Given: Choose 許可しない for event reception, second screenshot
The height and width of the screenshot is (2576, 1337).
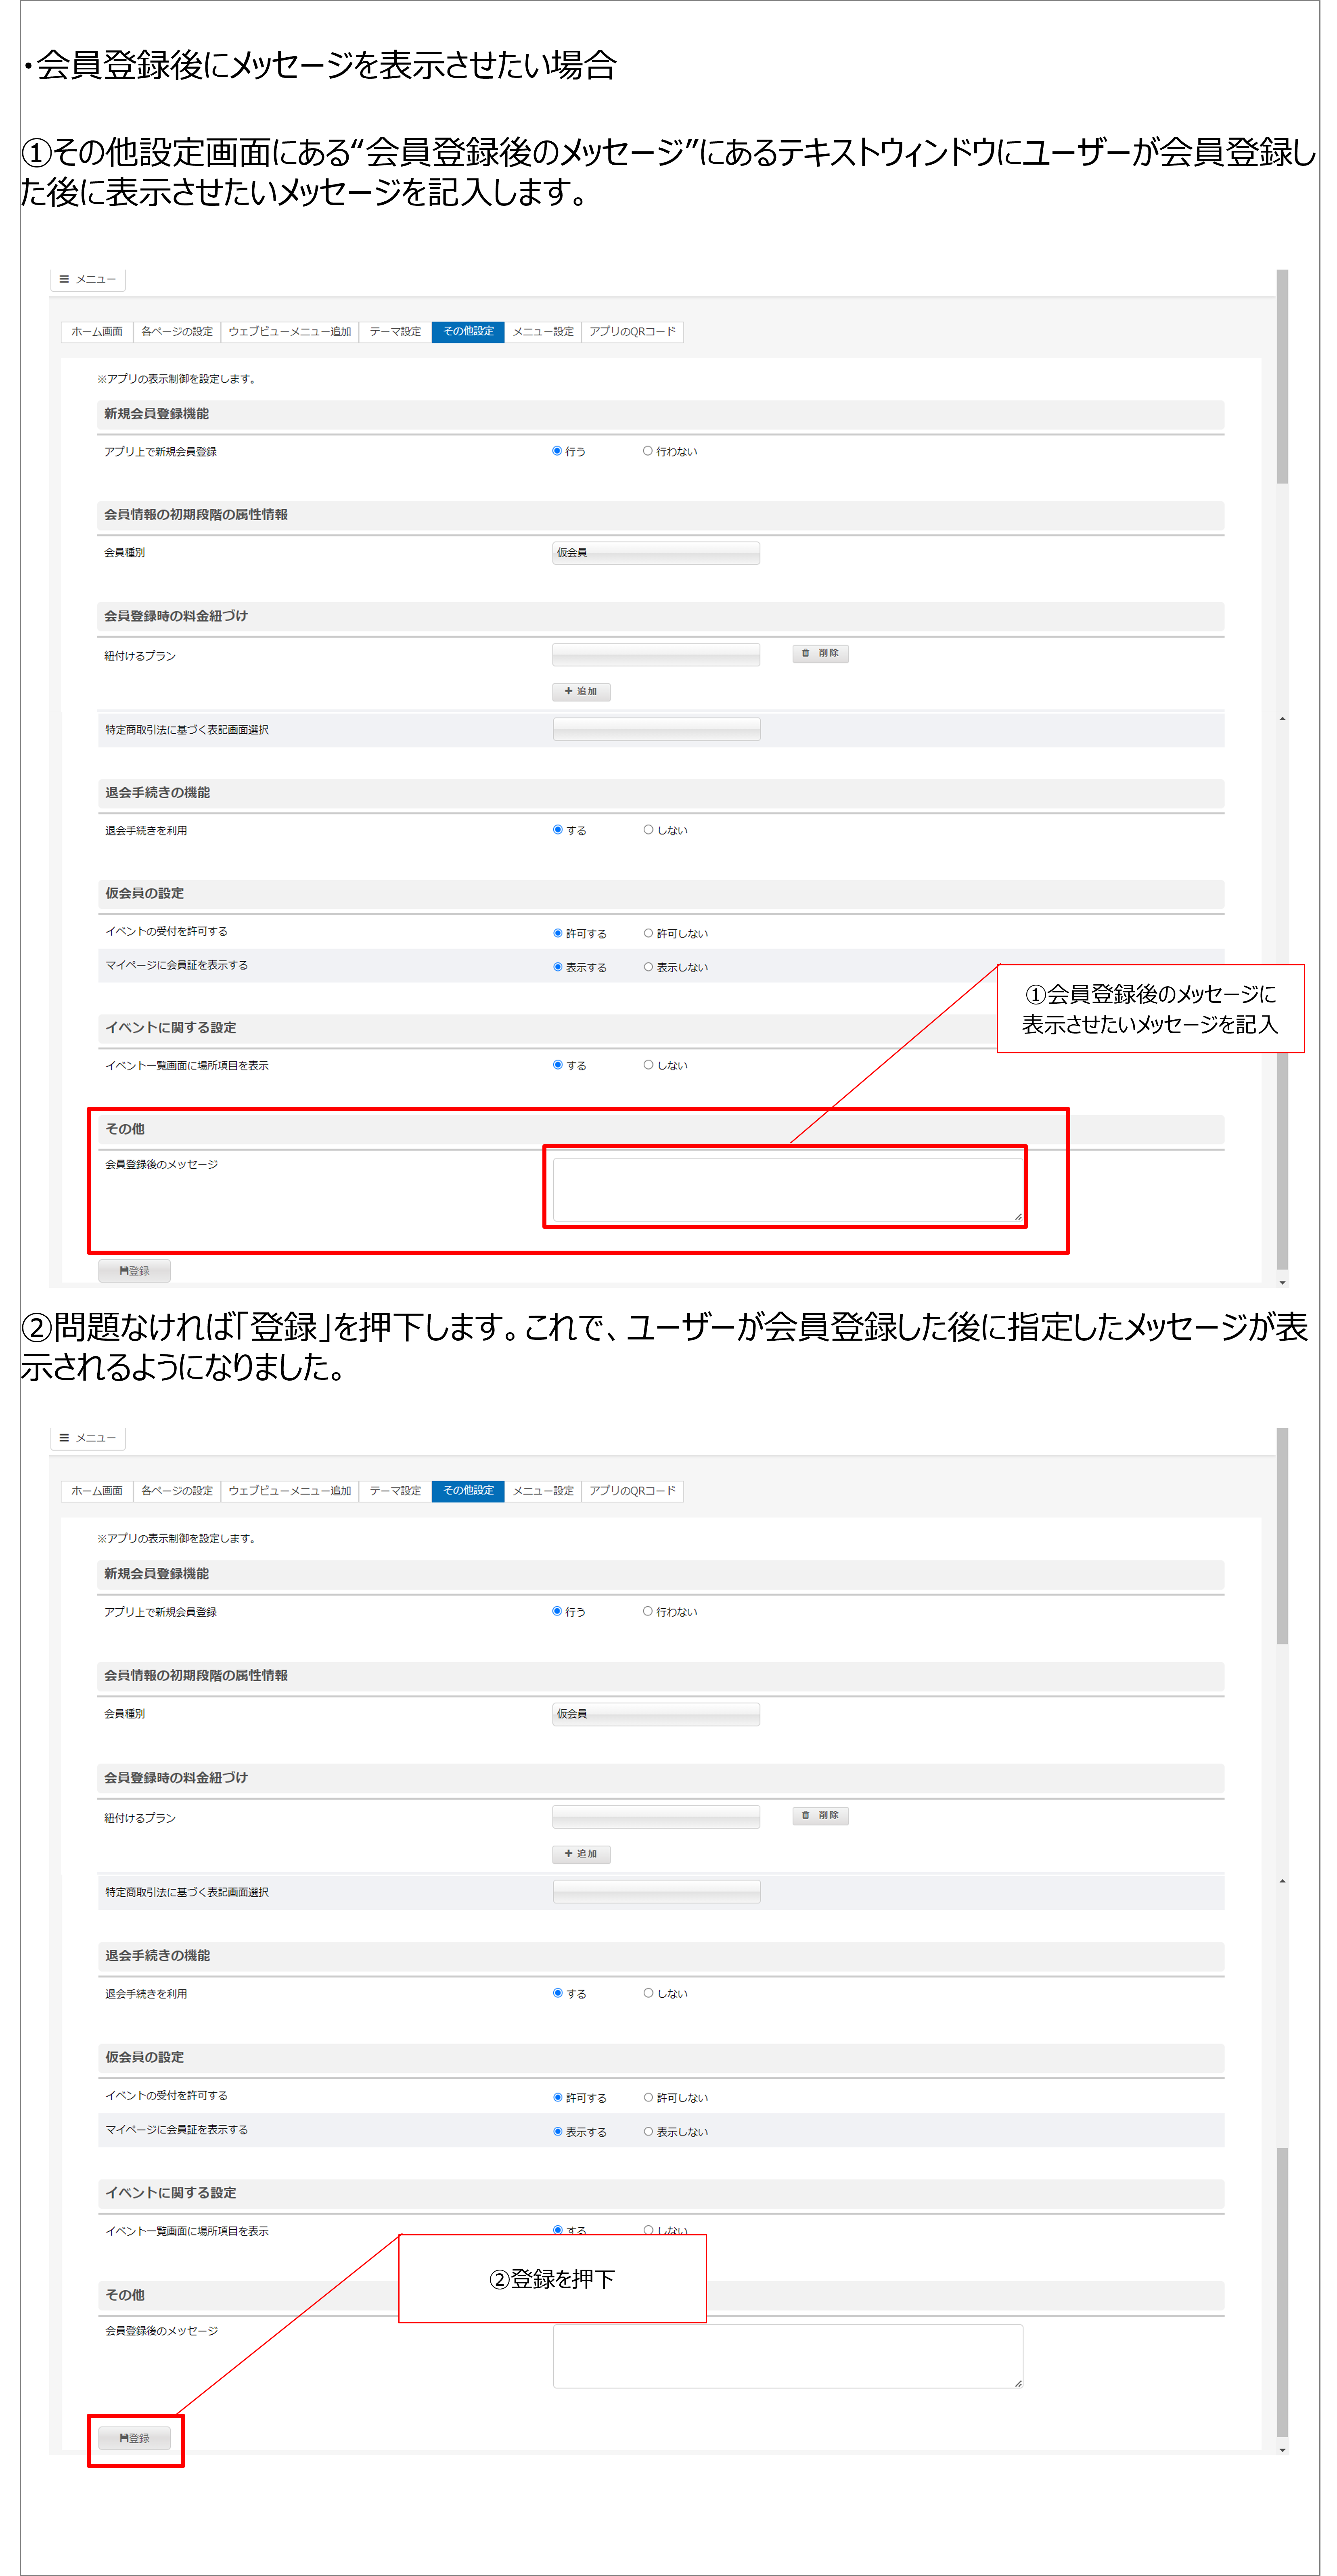Looking at the screenshot, I should click(649, 2097).
